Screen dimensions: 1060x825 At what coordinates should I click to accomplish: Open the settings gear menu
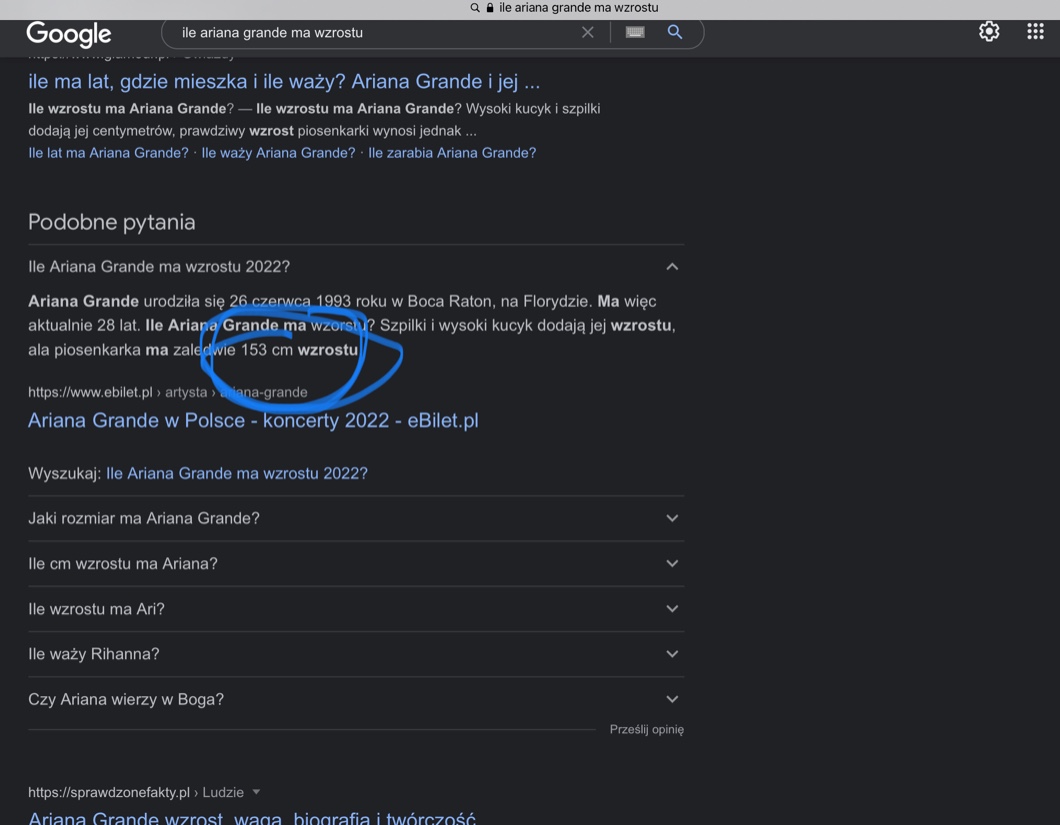click(x=989, y=32)
